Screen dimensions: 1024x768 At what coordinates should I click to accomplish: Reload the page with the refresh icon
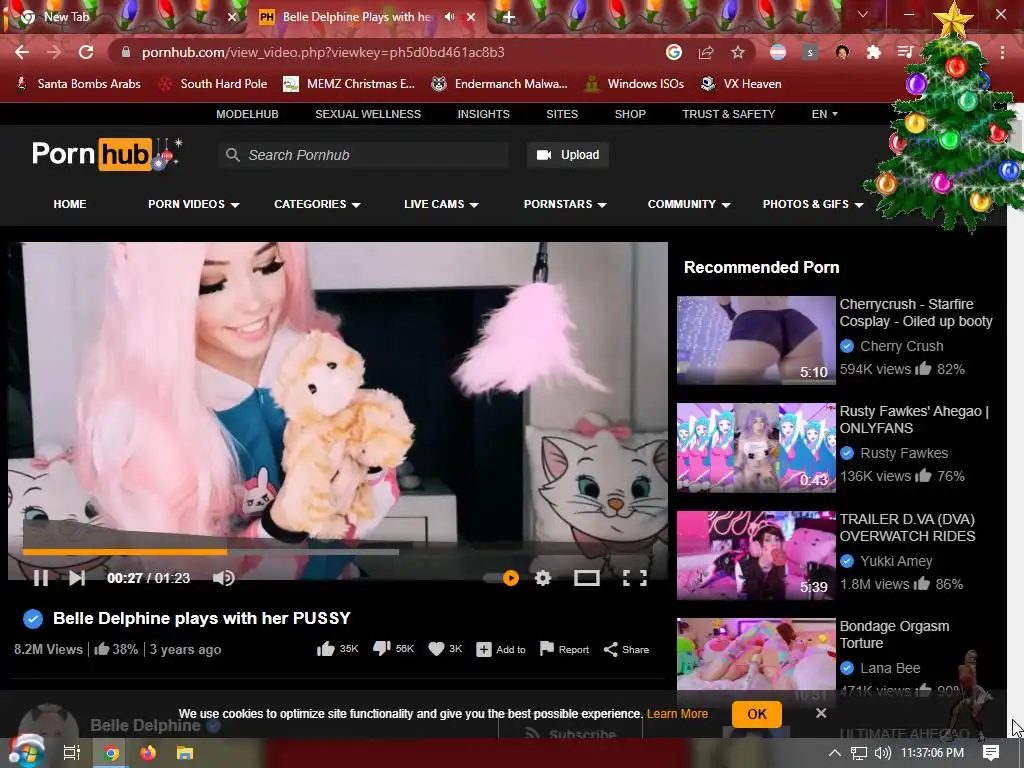point(86,52)
